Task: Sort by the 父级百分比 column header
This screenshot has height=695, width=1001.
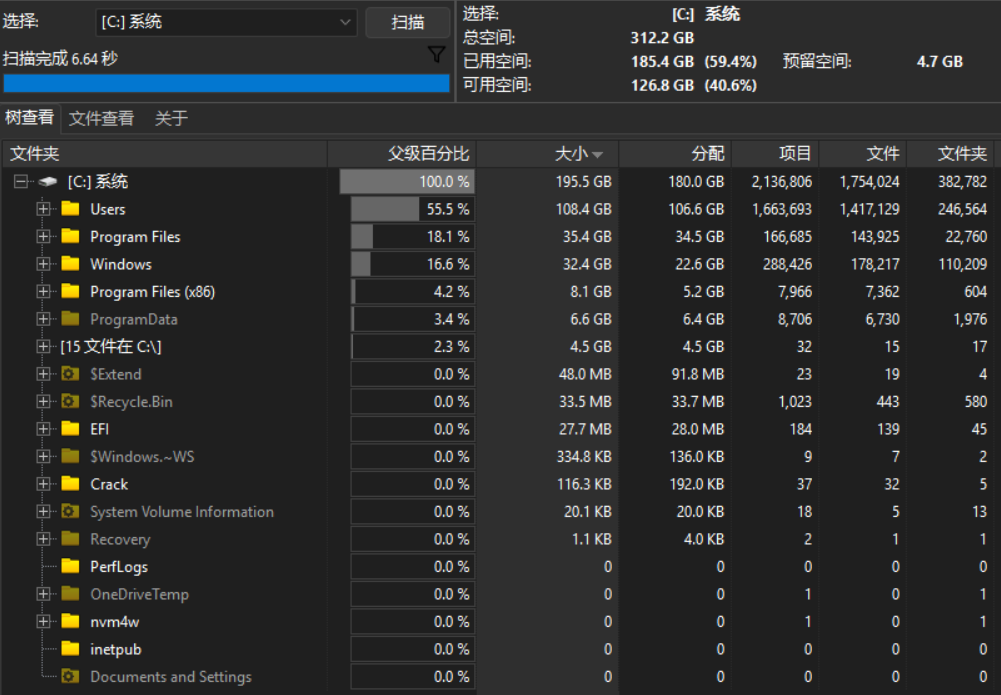Action: (402, 153)
